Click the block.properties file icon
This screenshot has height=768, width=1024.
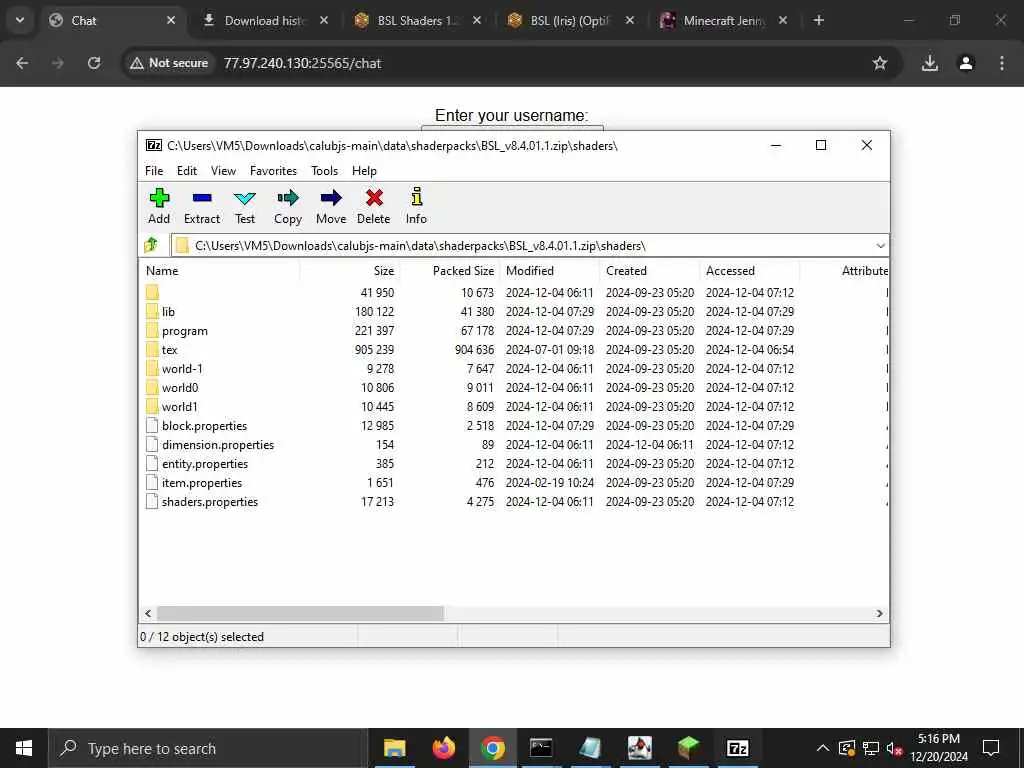tap(152, 425)
